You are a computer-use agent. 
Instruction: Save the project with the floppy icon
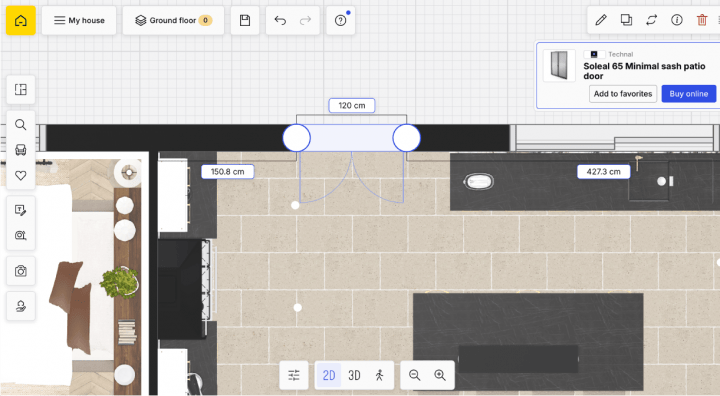tap(245, 21)
